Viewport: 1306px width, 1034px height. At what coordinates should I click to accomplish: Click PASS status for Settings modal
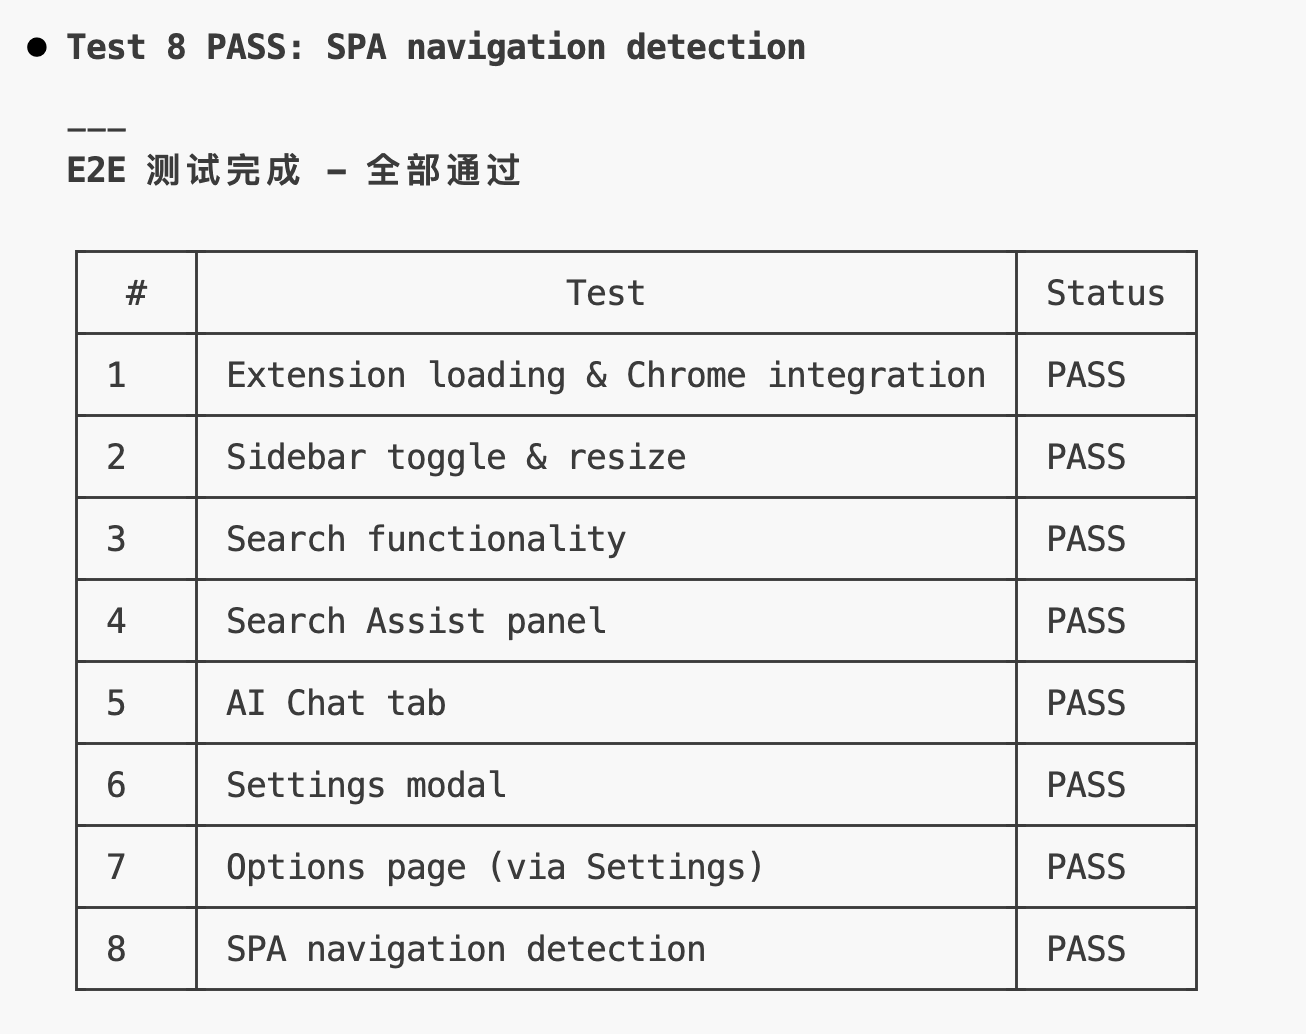point(1086,785)
